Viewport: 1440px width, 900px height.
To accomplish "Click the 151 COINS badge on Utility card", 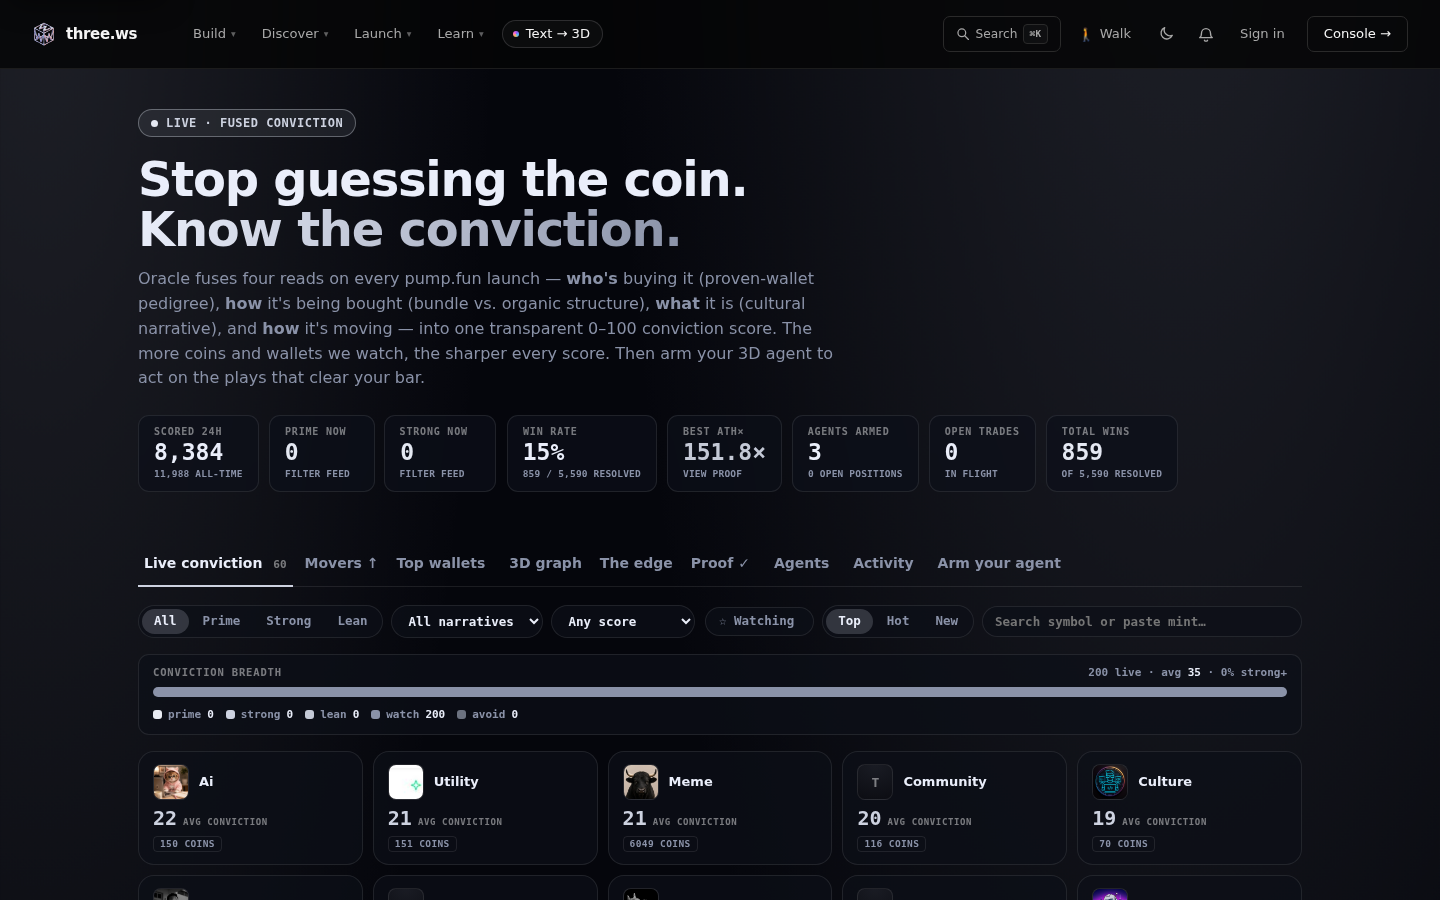I will pos(422,844).
